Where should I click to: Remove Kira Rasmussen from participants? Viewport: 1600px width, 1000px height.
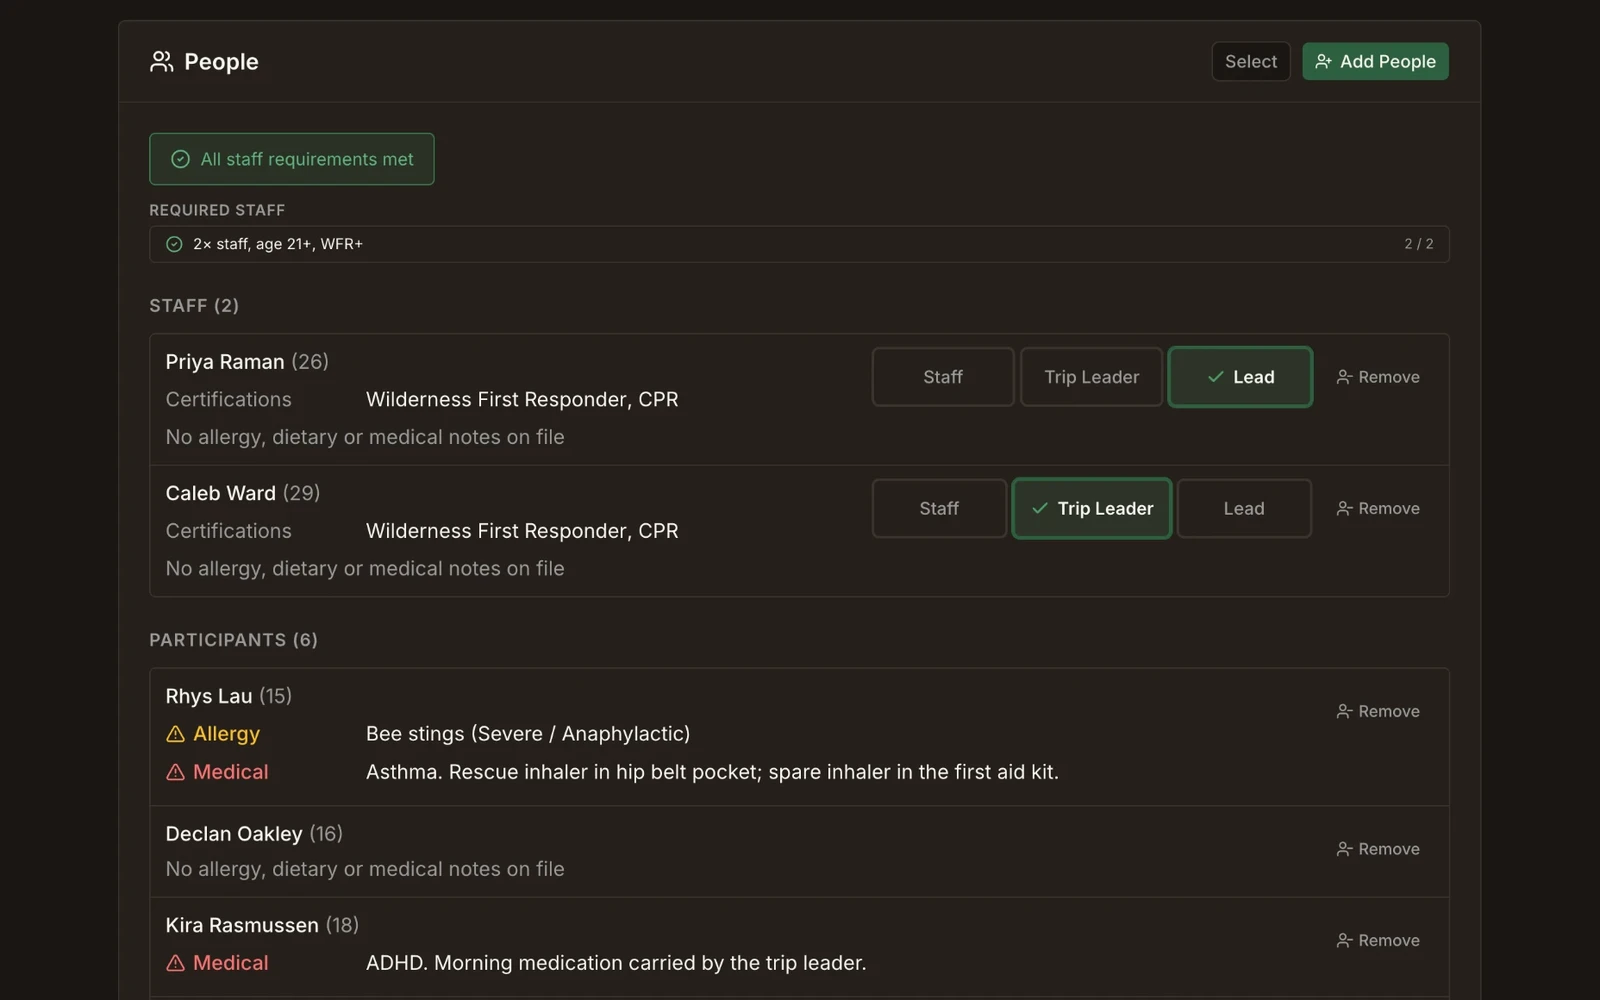pos(1378,941)
